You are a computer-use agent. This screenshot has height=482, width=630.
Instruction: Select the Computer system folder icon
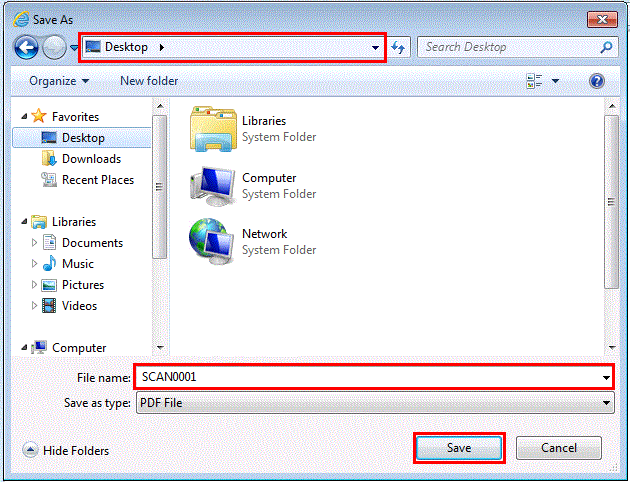(212, 185)
